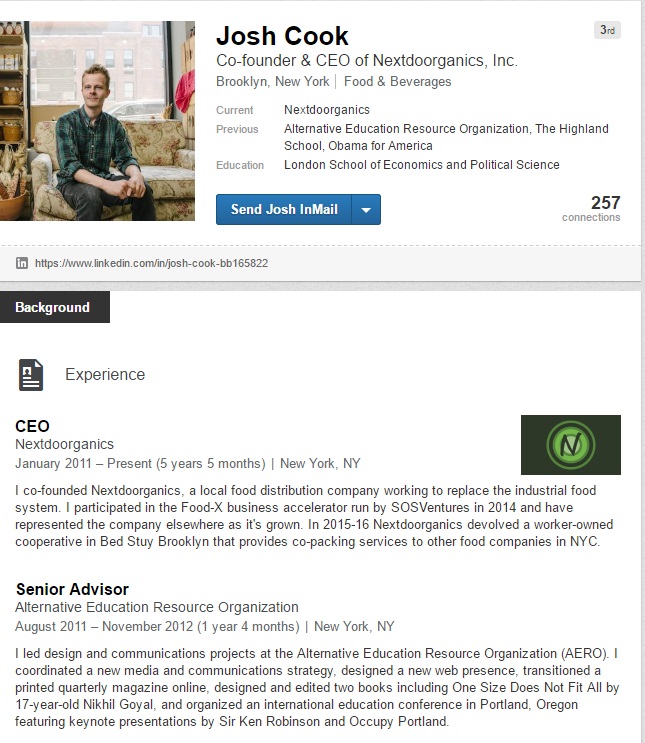
Task: Click the LinkedIn icon beside profile URL
Action: click(22, 263)
